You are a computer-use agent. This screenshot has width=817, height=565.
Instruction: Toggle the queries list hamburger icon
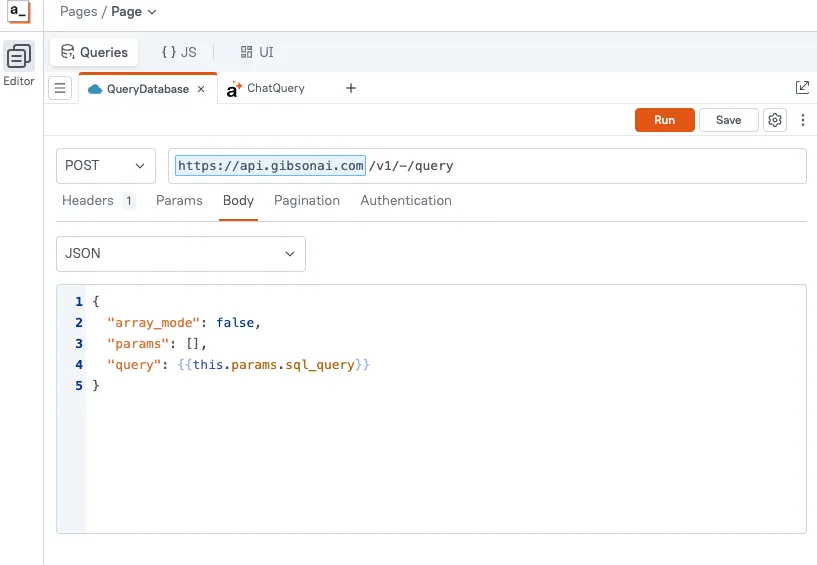tap(60, 88)
